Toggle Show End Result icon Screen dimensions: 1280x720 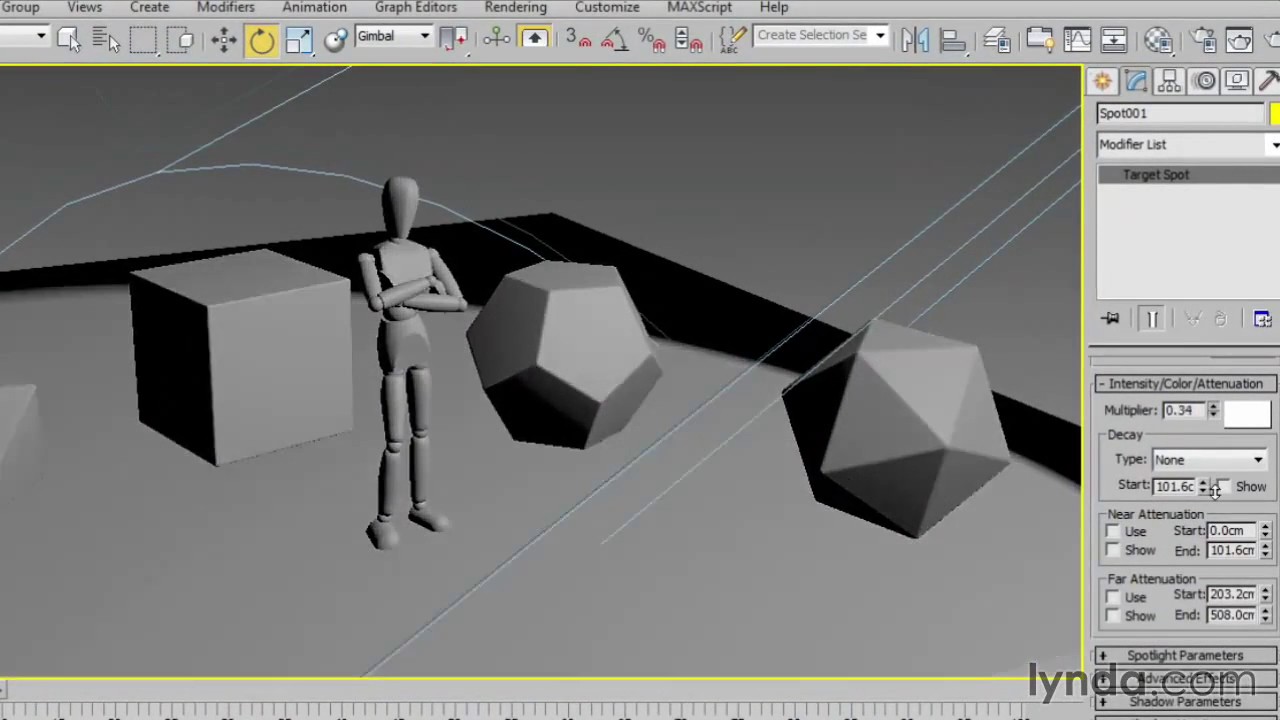(x=1151, y=318)
